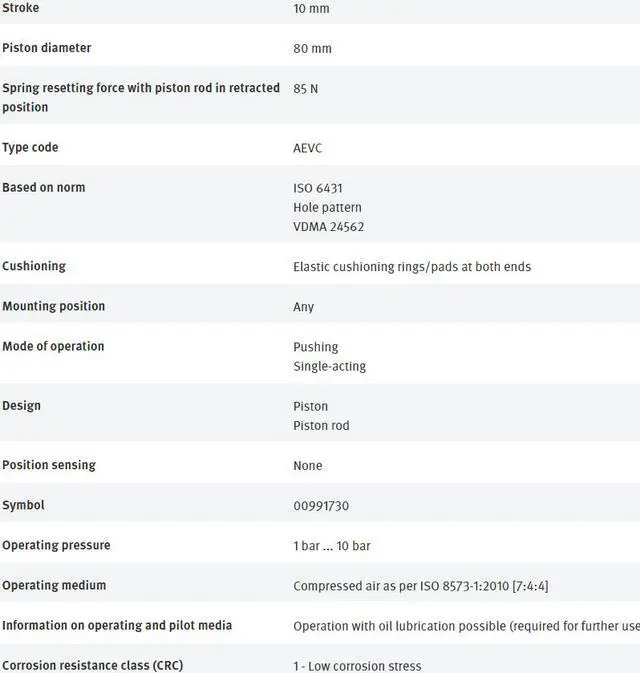
Task: Click the Piston rod design value
Action: [321, 425]
